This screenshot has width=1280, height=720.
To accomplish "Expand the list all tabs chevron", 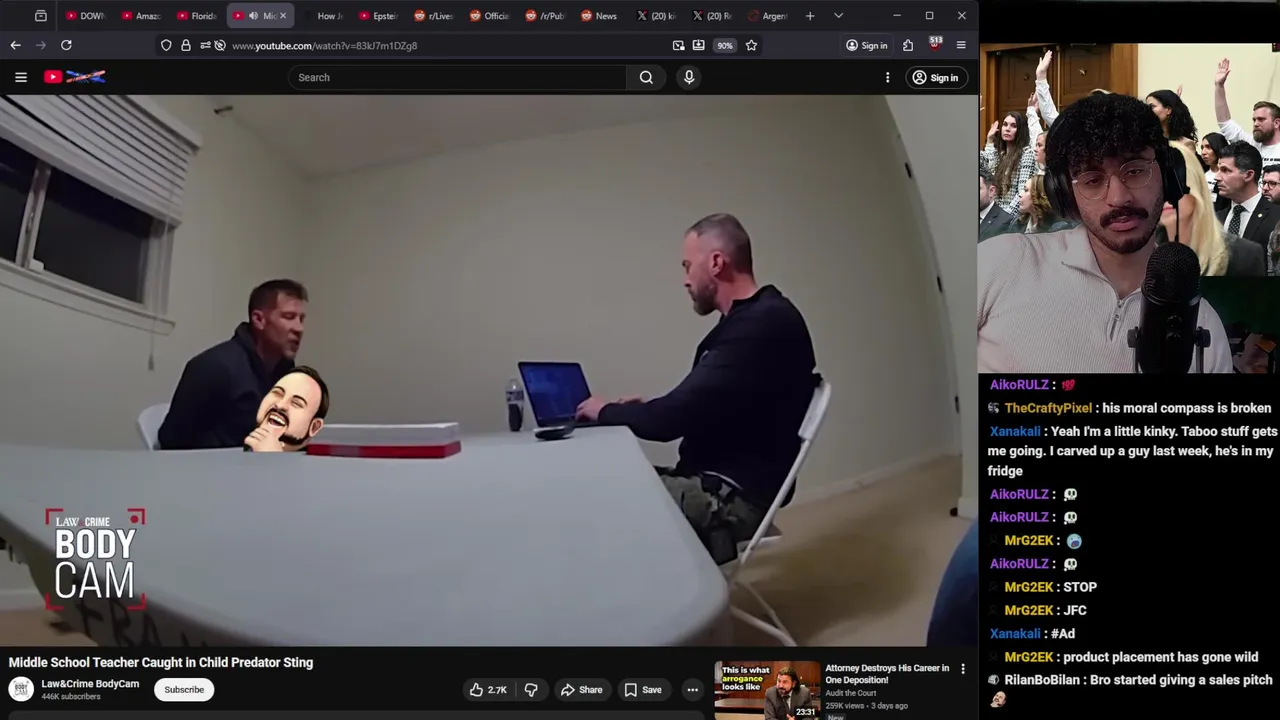I will pos(838,16).
